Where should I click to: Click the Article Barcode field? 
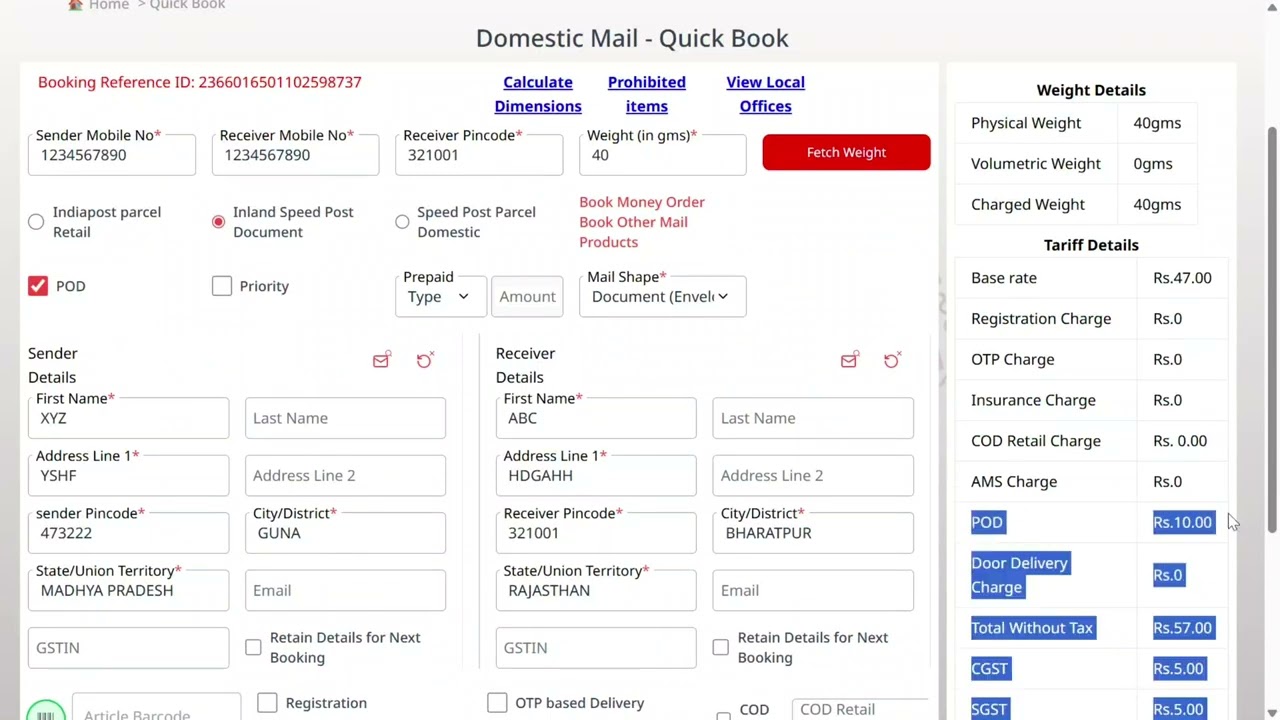(x=156, y=707)
